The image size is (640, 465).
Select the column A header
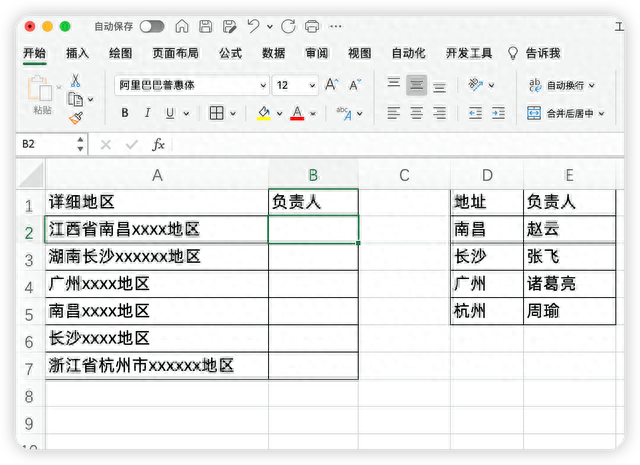tap(157, 176)
